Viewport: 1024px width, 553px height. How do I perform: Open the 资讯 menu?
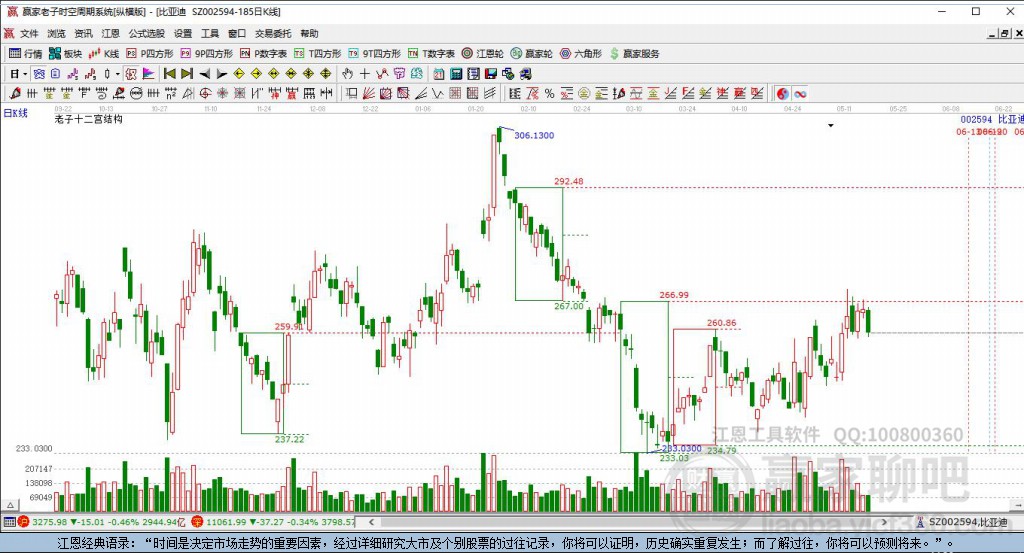[x=83, y=33]
